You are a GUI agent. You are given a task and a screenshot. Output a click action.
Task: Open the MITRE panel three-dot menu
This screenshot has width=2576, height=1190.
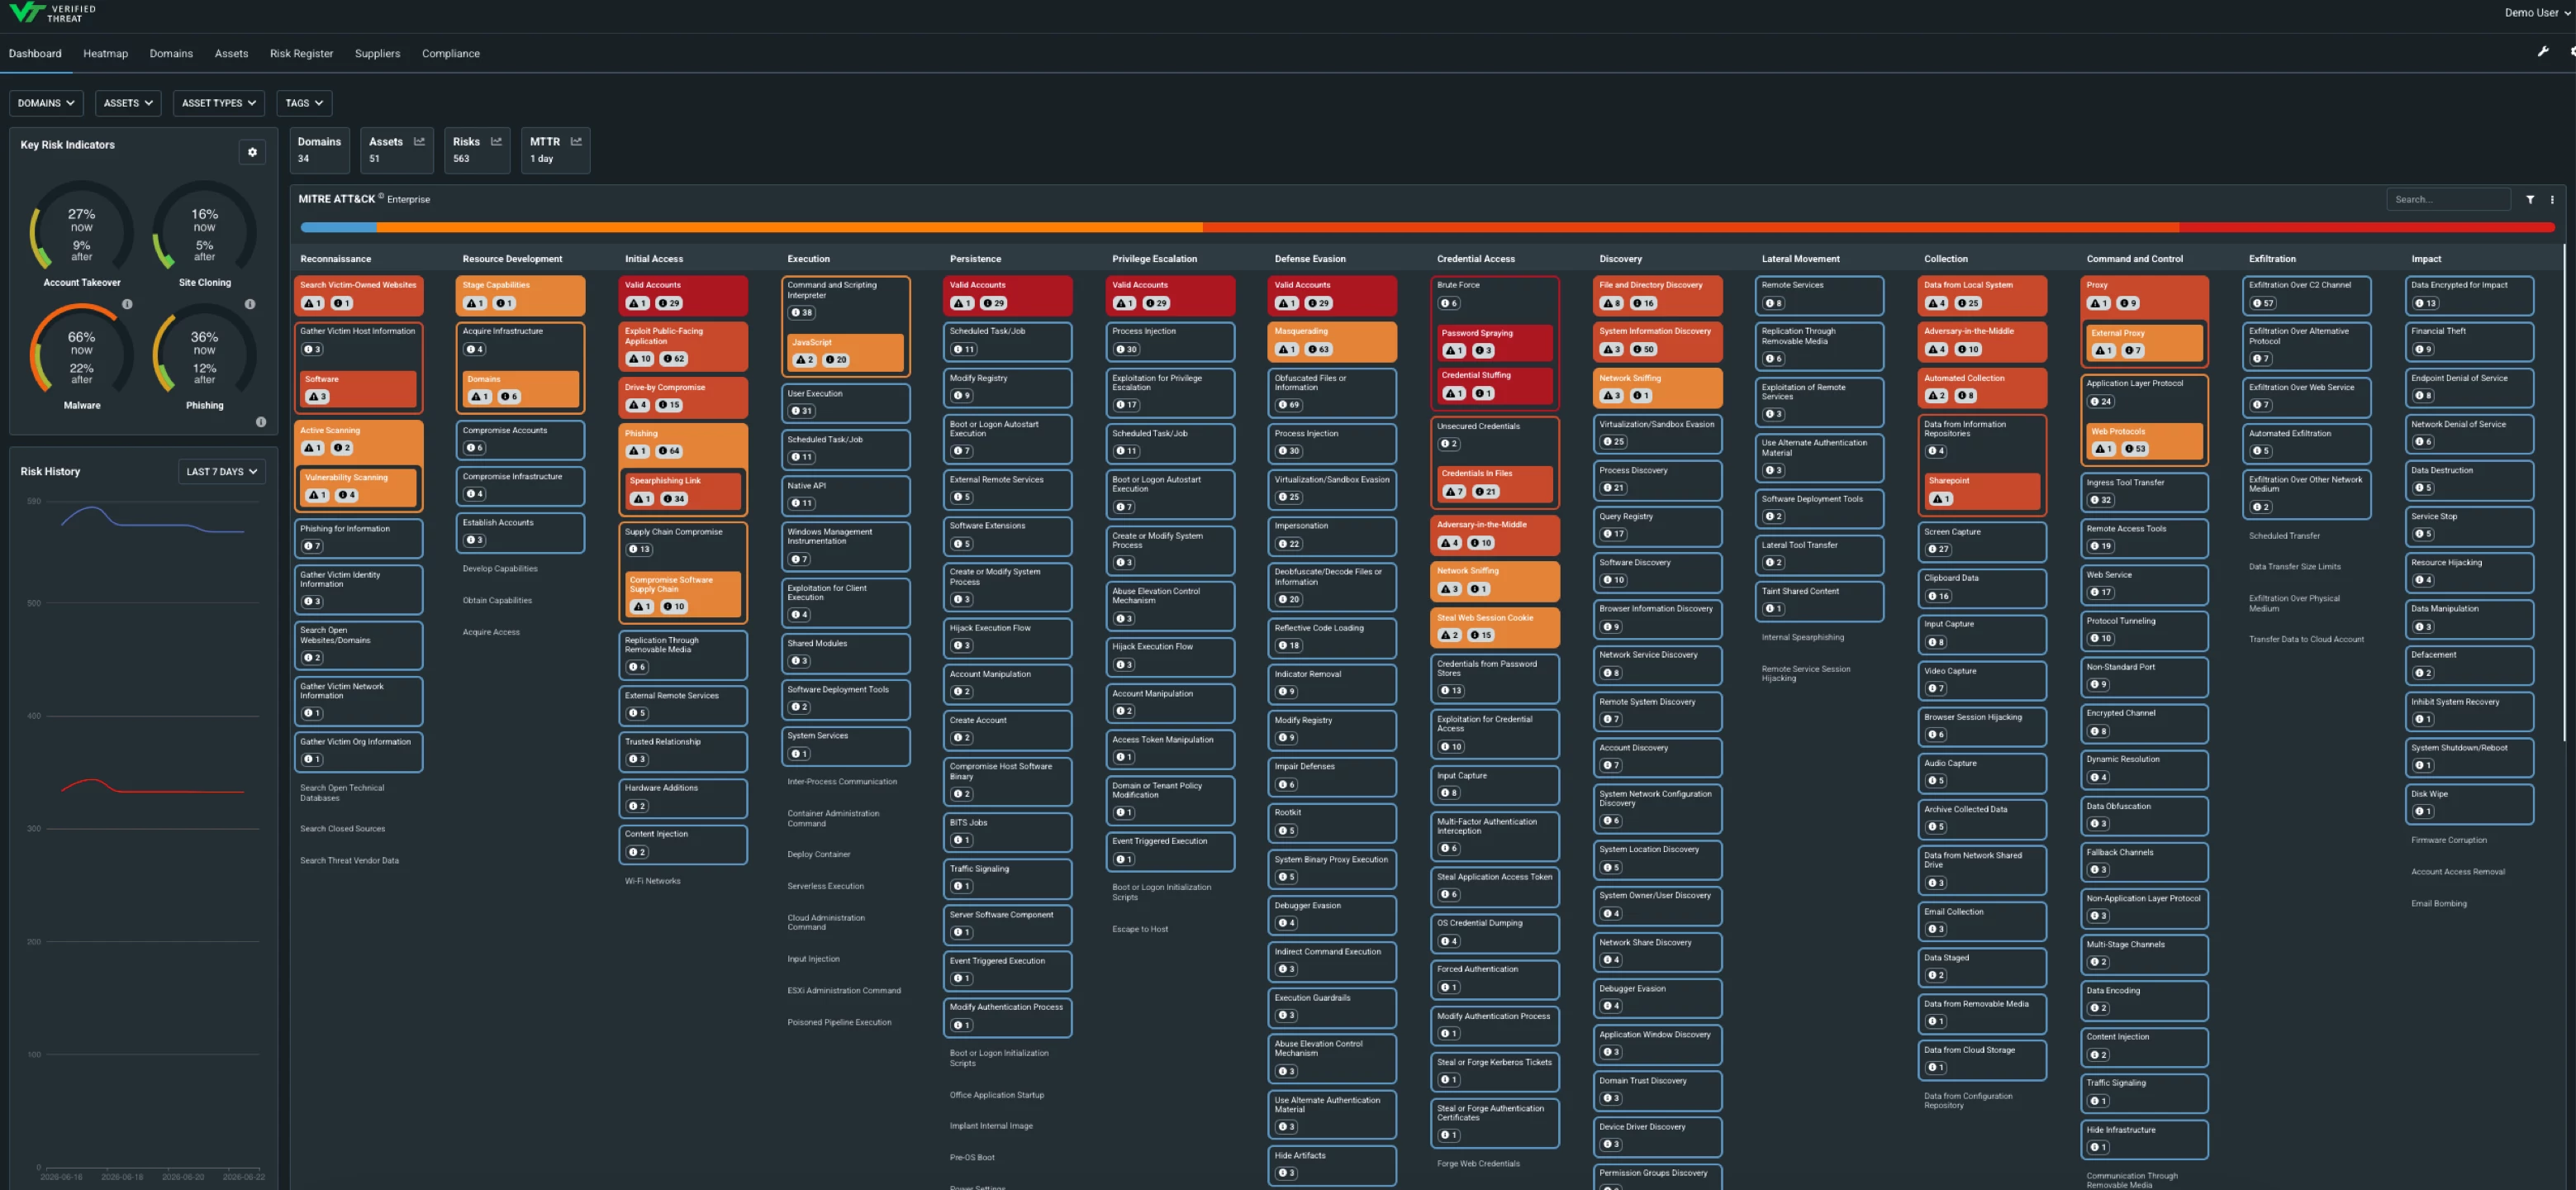tap(2552, 199)
